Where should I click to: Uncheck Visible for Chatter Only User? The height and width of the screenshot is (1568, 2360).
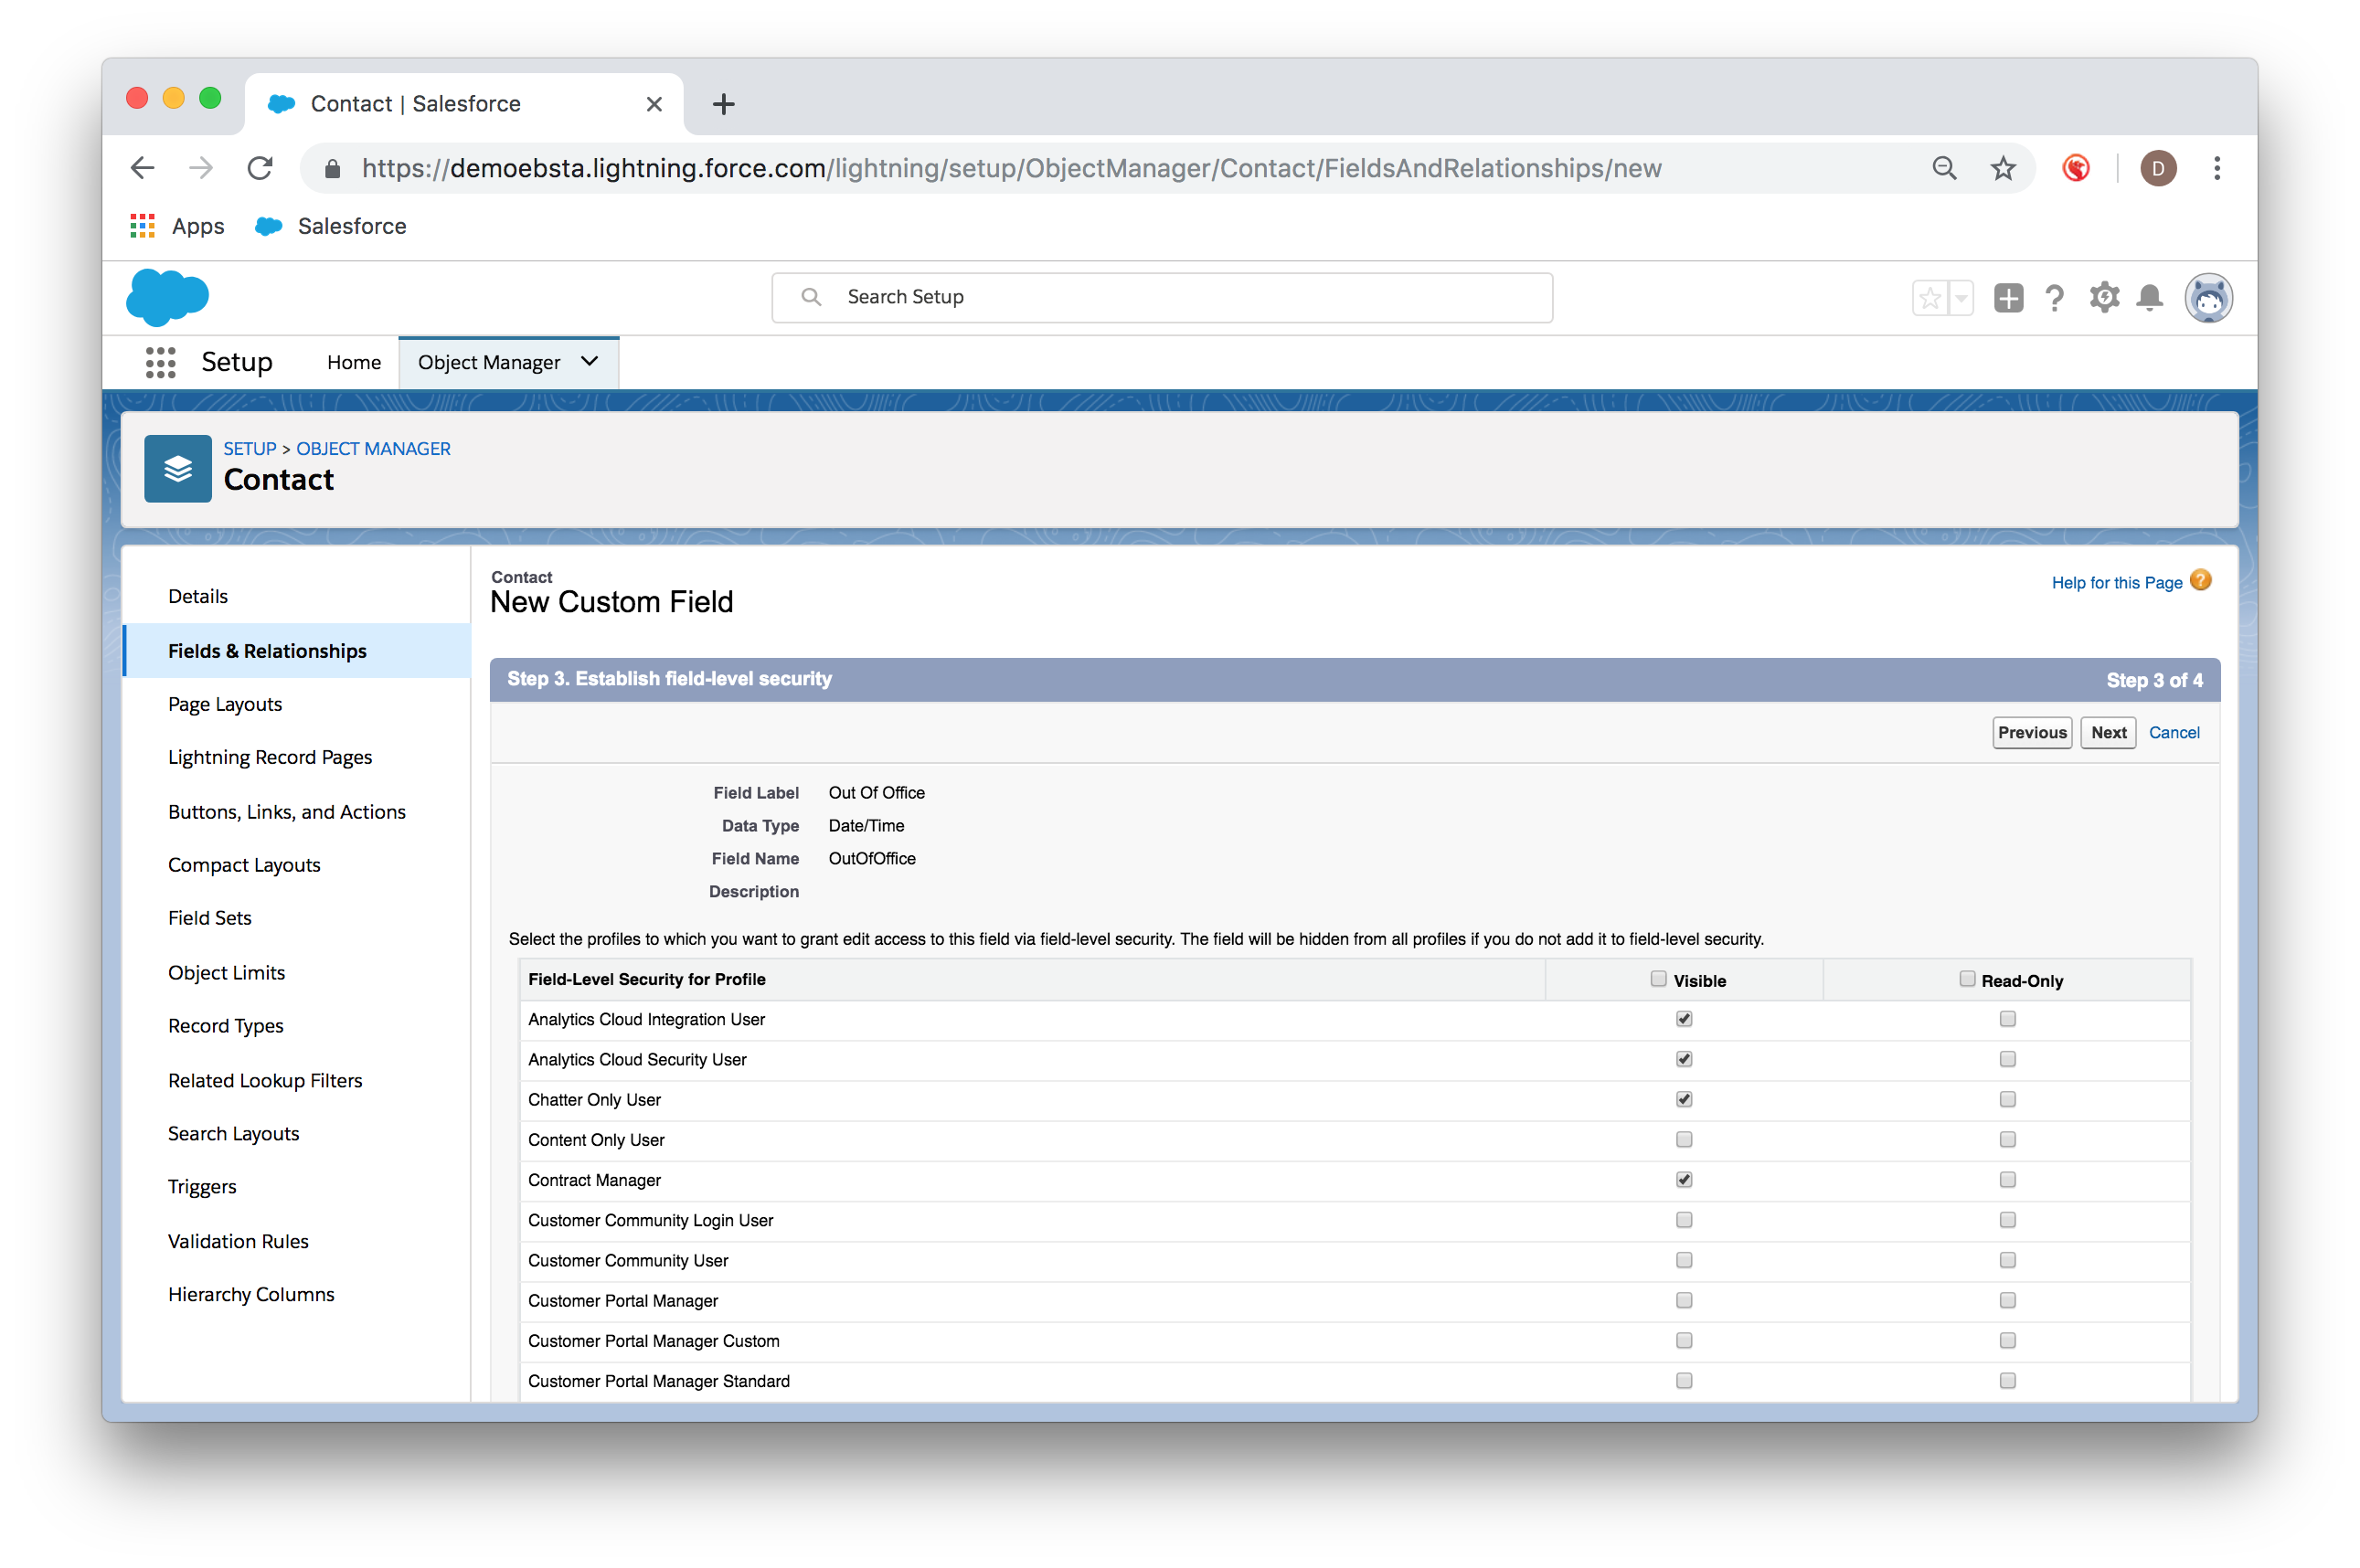[1684, 1099]
